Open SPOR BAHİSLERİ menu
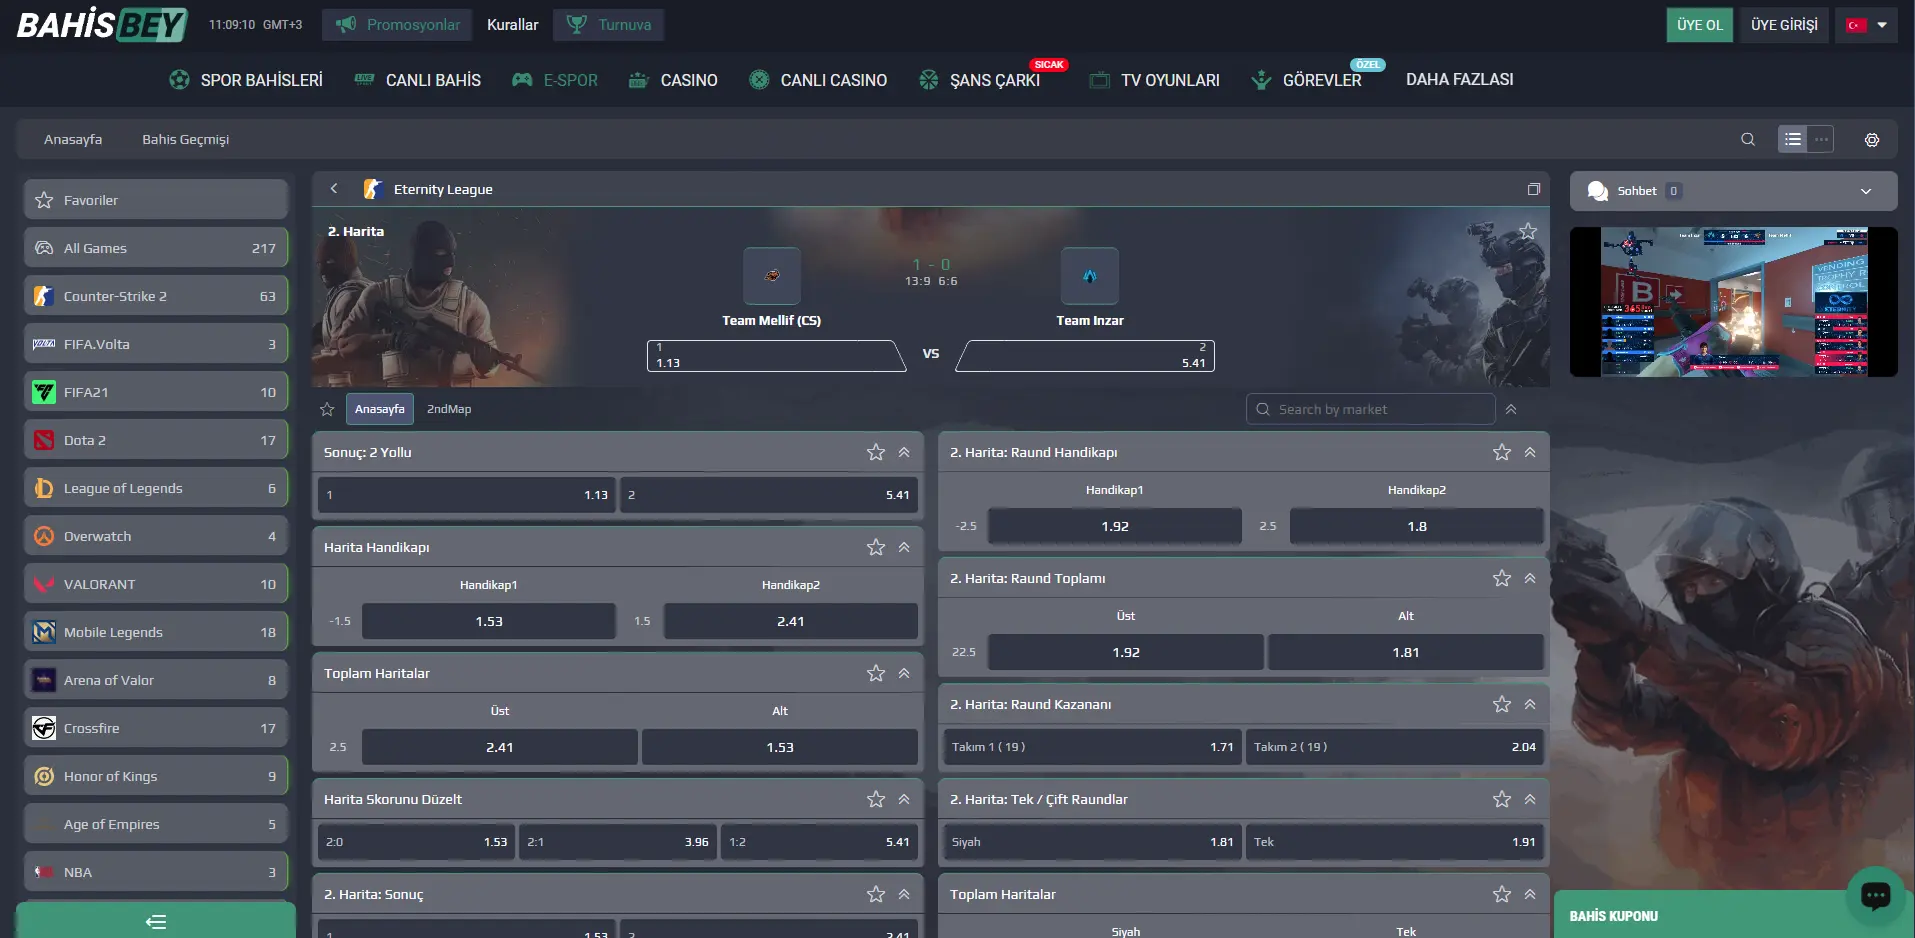The width and height of the screenshot is (1915, 938). click(246, 80)
